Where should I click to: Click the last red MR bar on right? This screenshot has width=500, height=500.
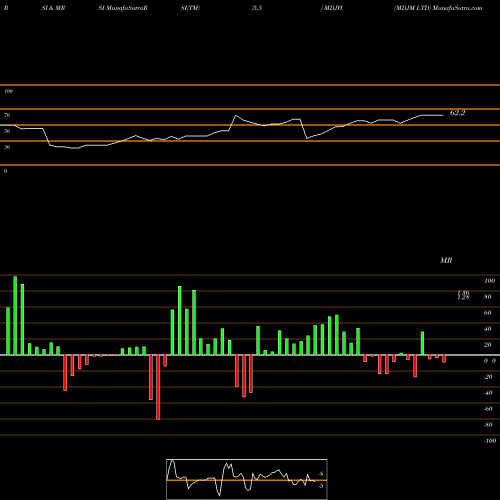click(x=444, y=359)
